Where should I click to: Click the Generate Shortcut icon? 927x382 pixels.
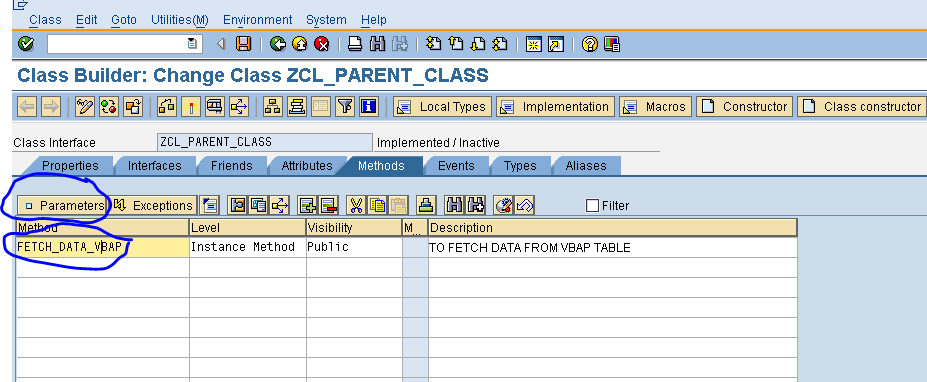pos(556,44)
